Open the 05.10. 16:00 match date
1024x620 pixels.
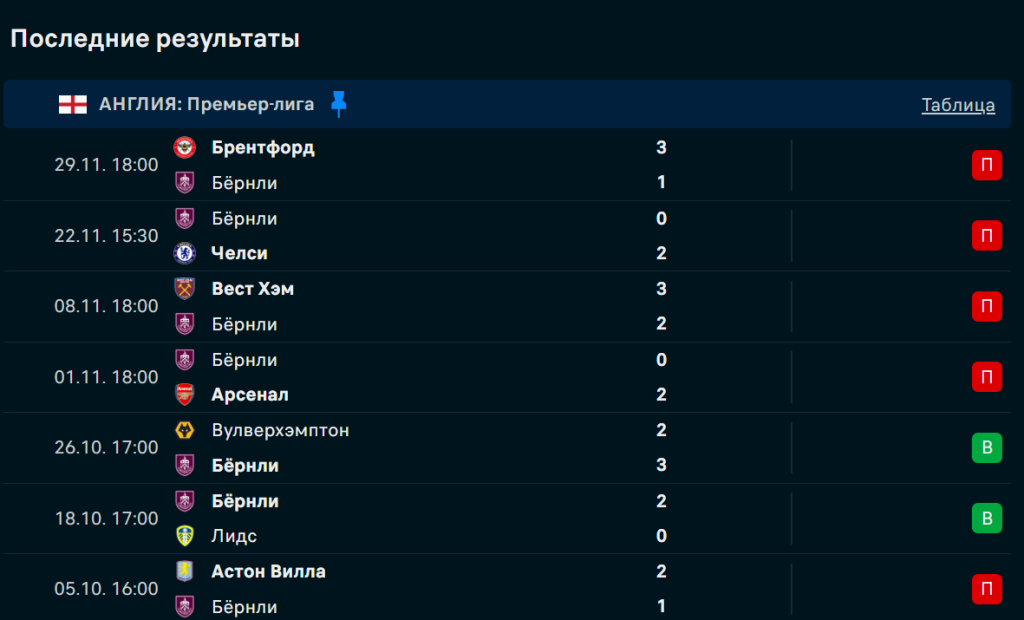point(106,588)
